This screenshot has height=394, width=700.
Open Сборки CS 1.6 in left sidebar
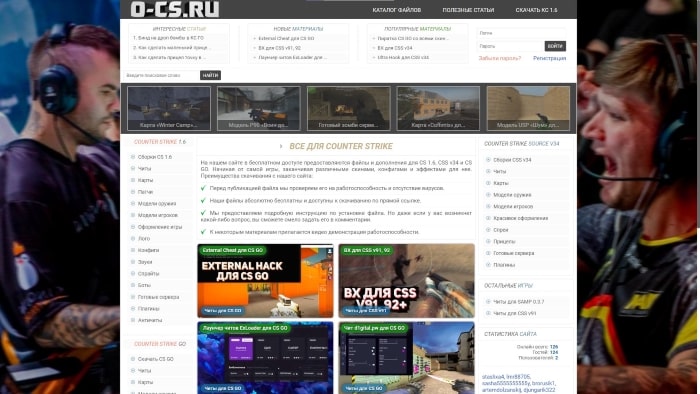(x=154, y=157)
